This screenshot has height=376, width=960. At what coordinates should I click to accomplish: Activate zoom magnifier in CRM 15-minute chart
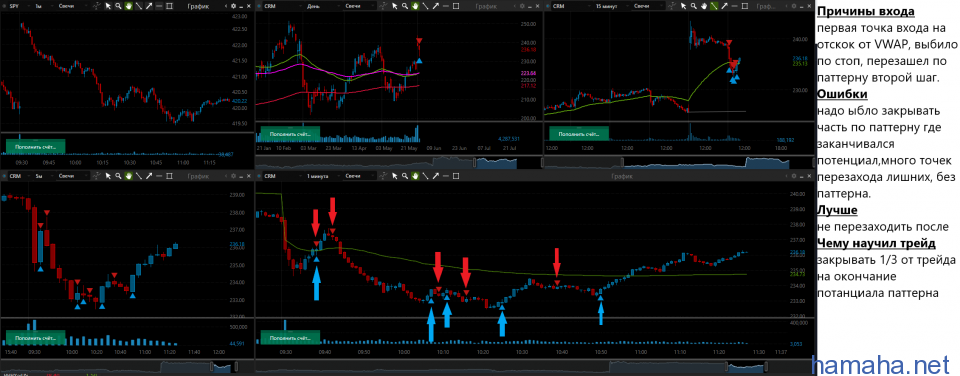coord(694,6)
